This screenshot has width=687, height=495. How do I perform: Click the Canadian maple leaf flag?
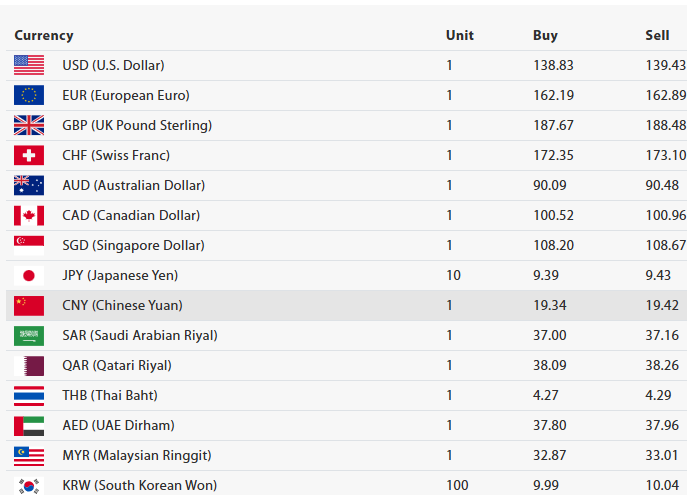point(29,215)
